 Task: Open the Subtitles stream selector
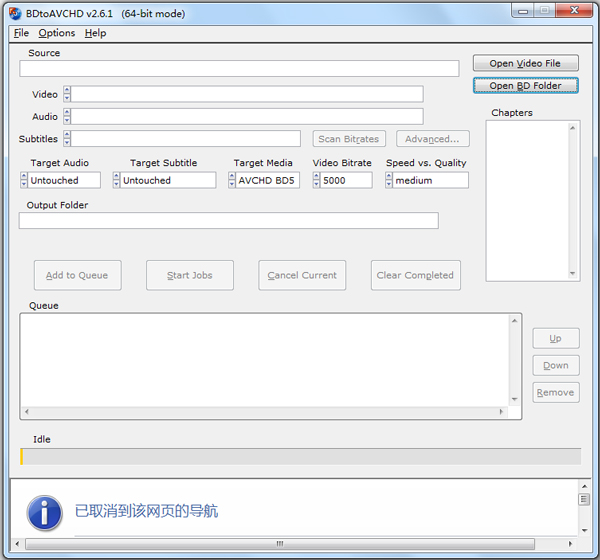(186, 139)
